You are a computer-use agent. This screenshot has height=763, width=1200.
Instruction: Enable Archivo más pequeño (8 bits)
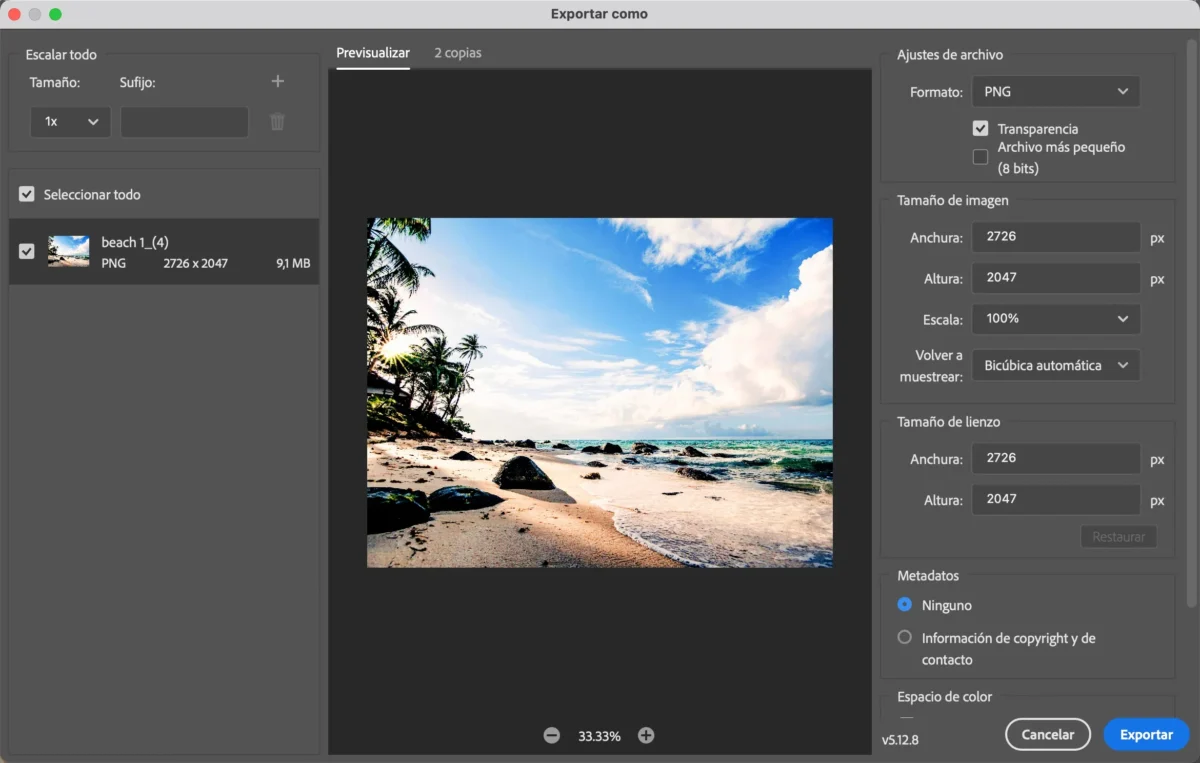(x=981, y=157)
